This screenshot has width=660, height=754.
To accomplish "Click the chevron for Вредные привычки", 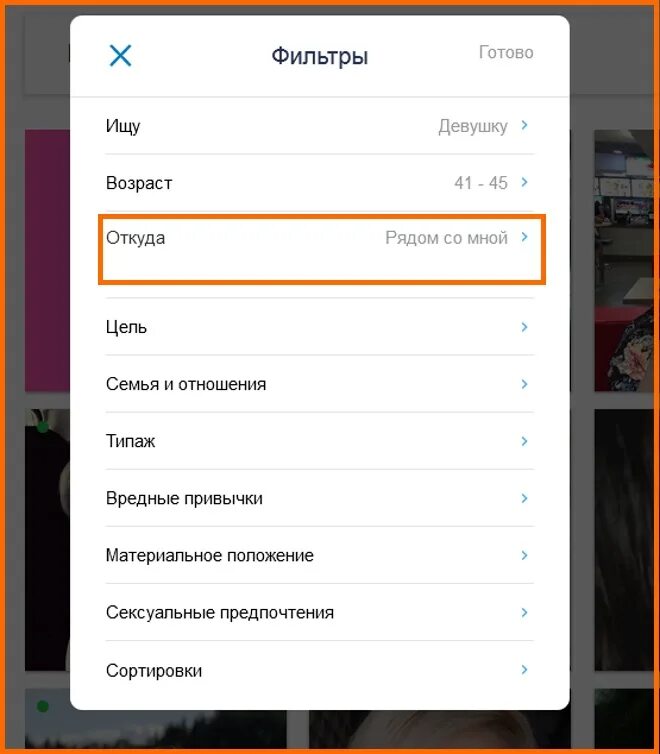I will coord(524,498).
